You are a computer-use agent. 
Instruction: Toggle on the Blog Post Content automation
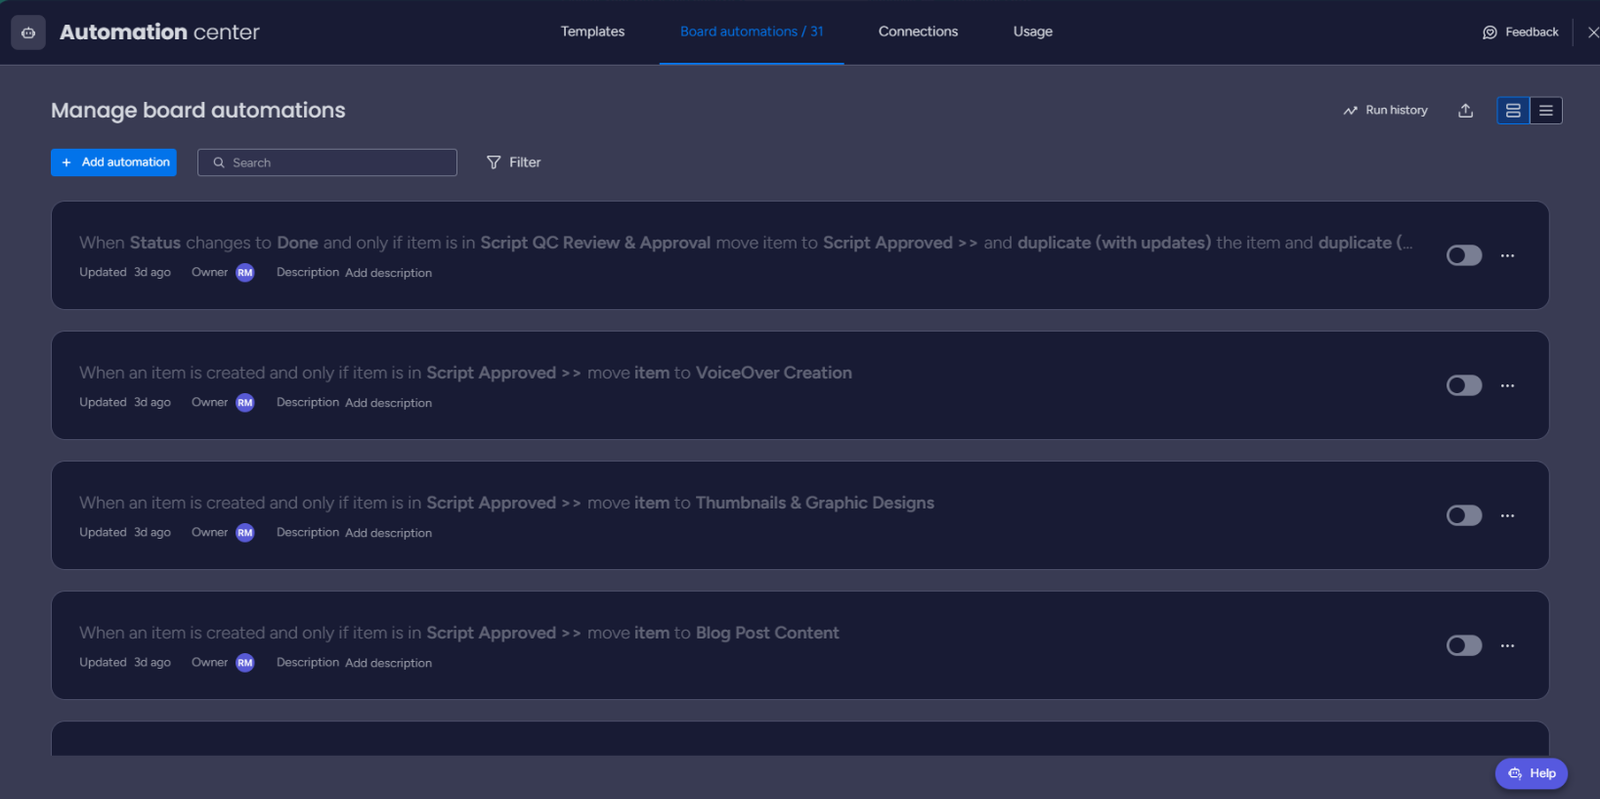tap(1463, 646)
